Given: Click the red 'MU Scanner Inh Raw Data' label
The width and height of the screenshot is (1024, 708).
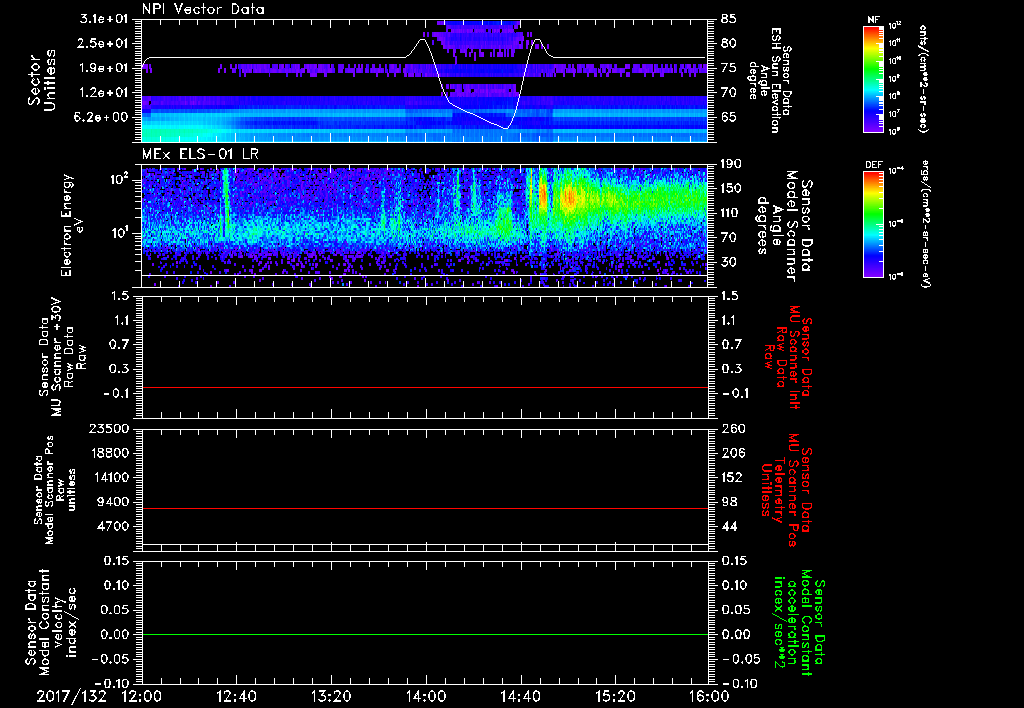Looking at the screenshot, I should [x=788, y=358].
